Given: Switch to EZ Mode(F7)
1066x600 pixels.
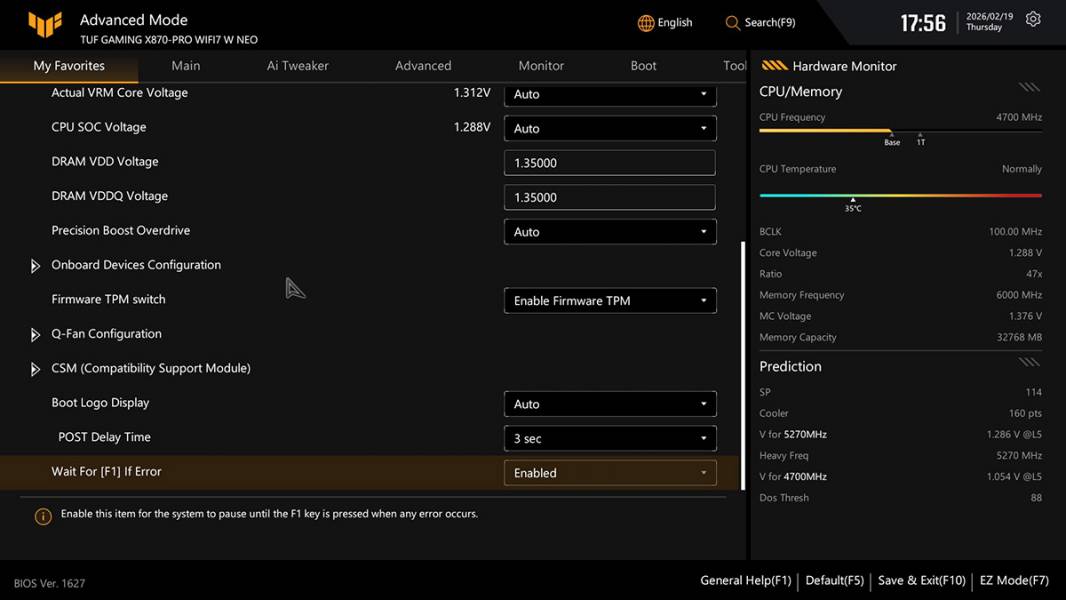Looking at the screenshot, I should (x=1013, y=580).
